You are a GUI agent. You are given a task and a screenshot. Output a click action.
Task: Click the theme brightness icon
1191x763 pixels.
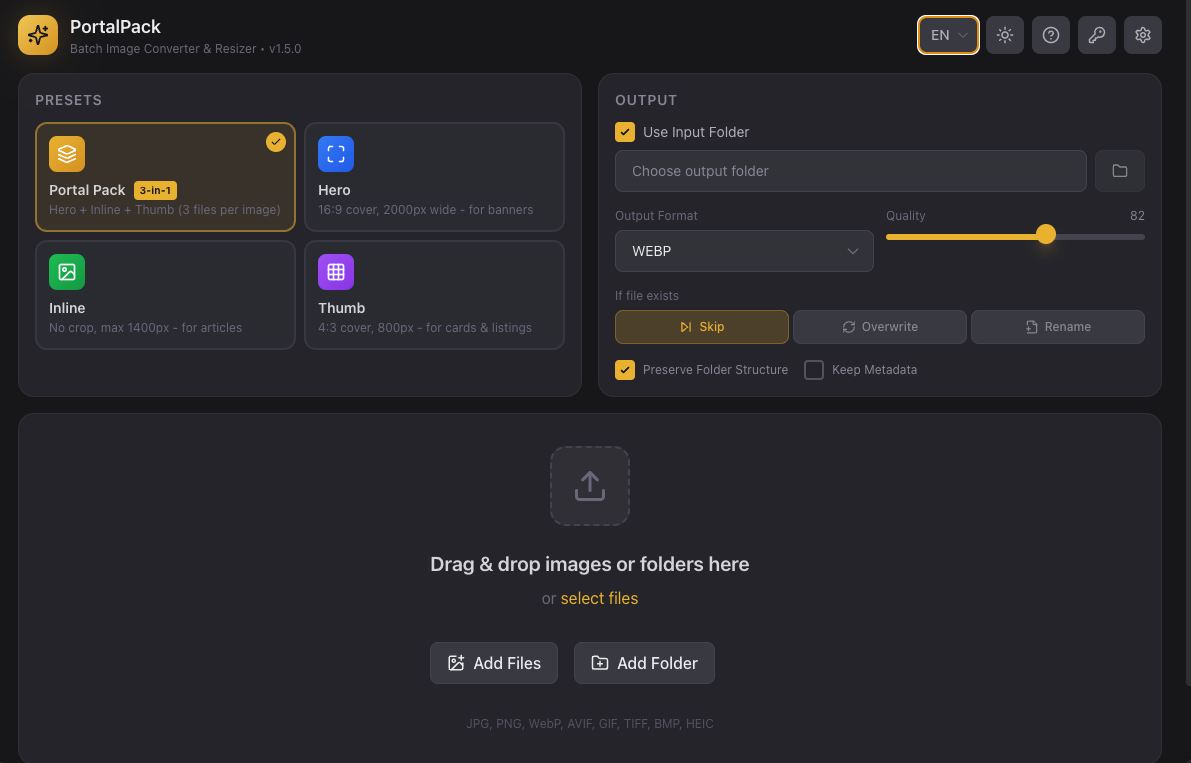[1004, 35]
